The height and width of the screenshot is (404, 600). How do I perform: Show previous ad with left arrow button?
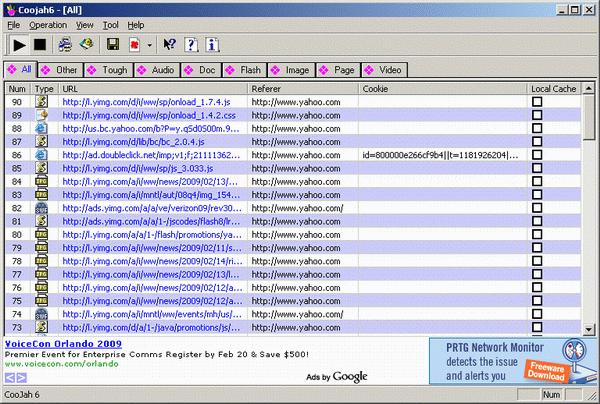(x=10, y=378)
